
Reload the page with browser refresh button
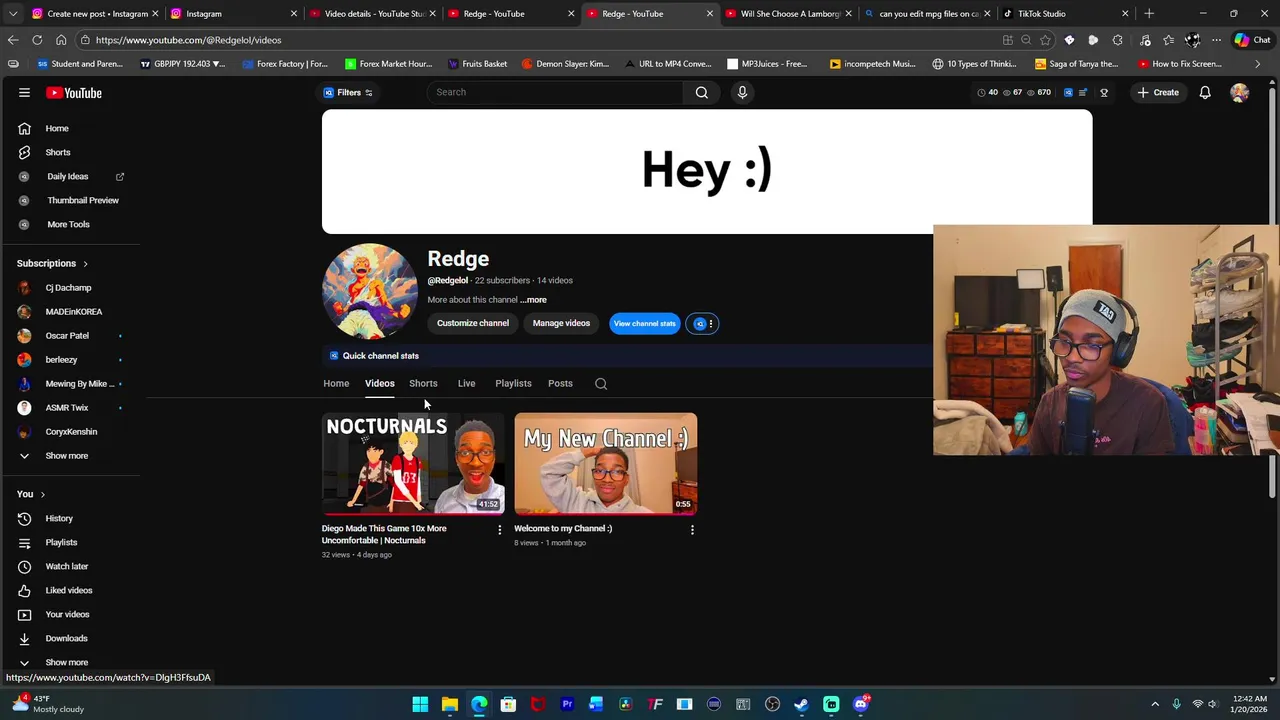(x=37, y=40)
